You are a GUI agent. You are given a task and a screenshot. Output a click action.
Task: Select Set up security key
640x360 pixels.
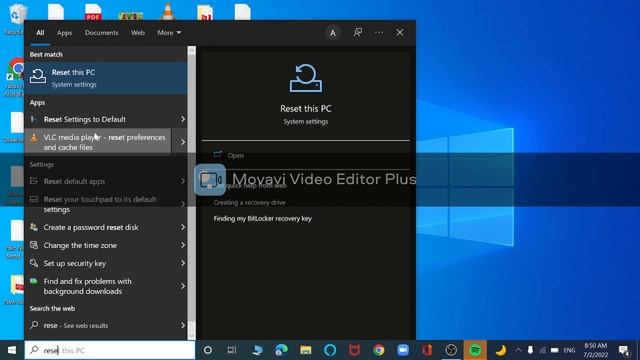click(x=98, y=263)
